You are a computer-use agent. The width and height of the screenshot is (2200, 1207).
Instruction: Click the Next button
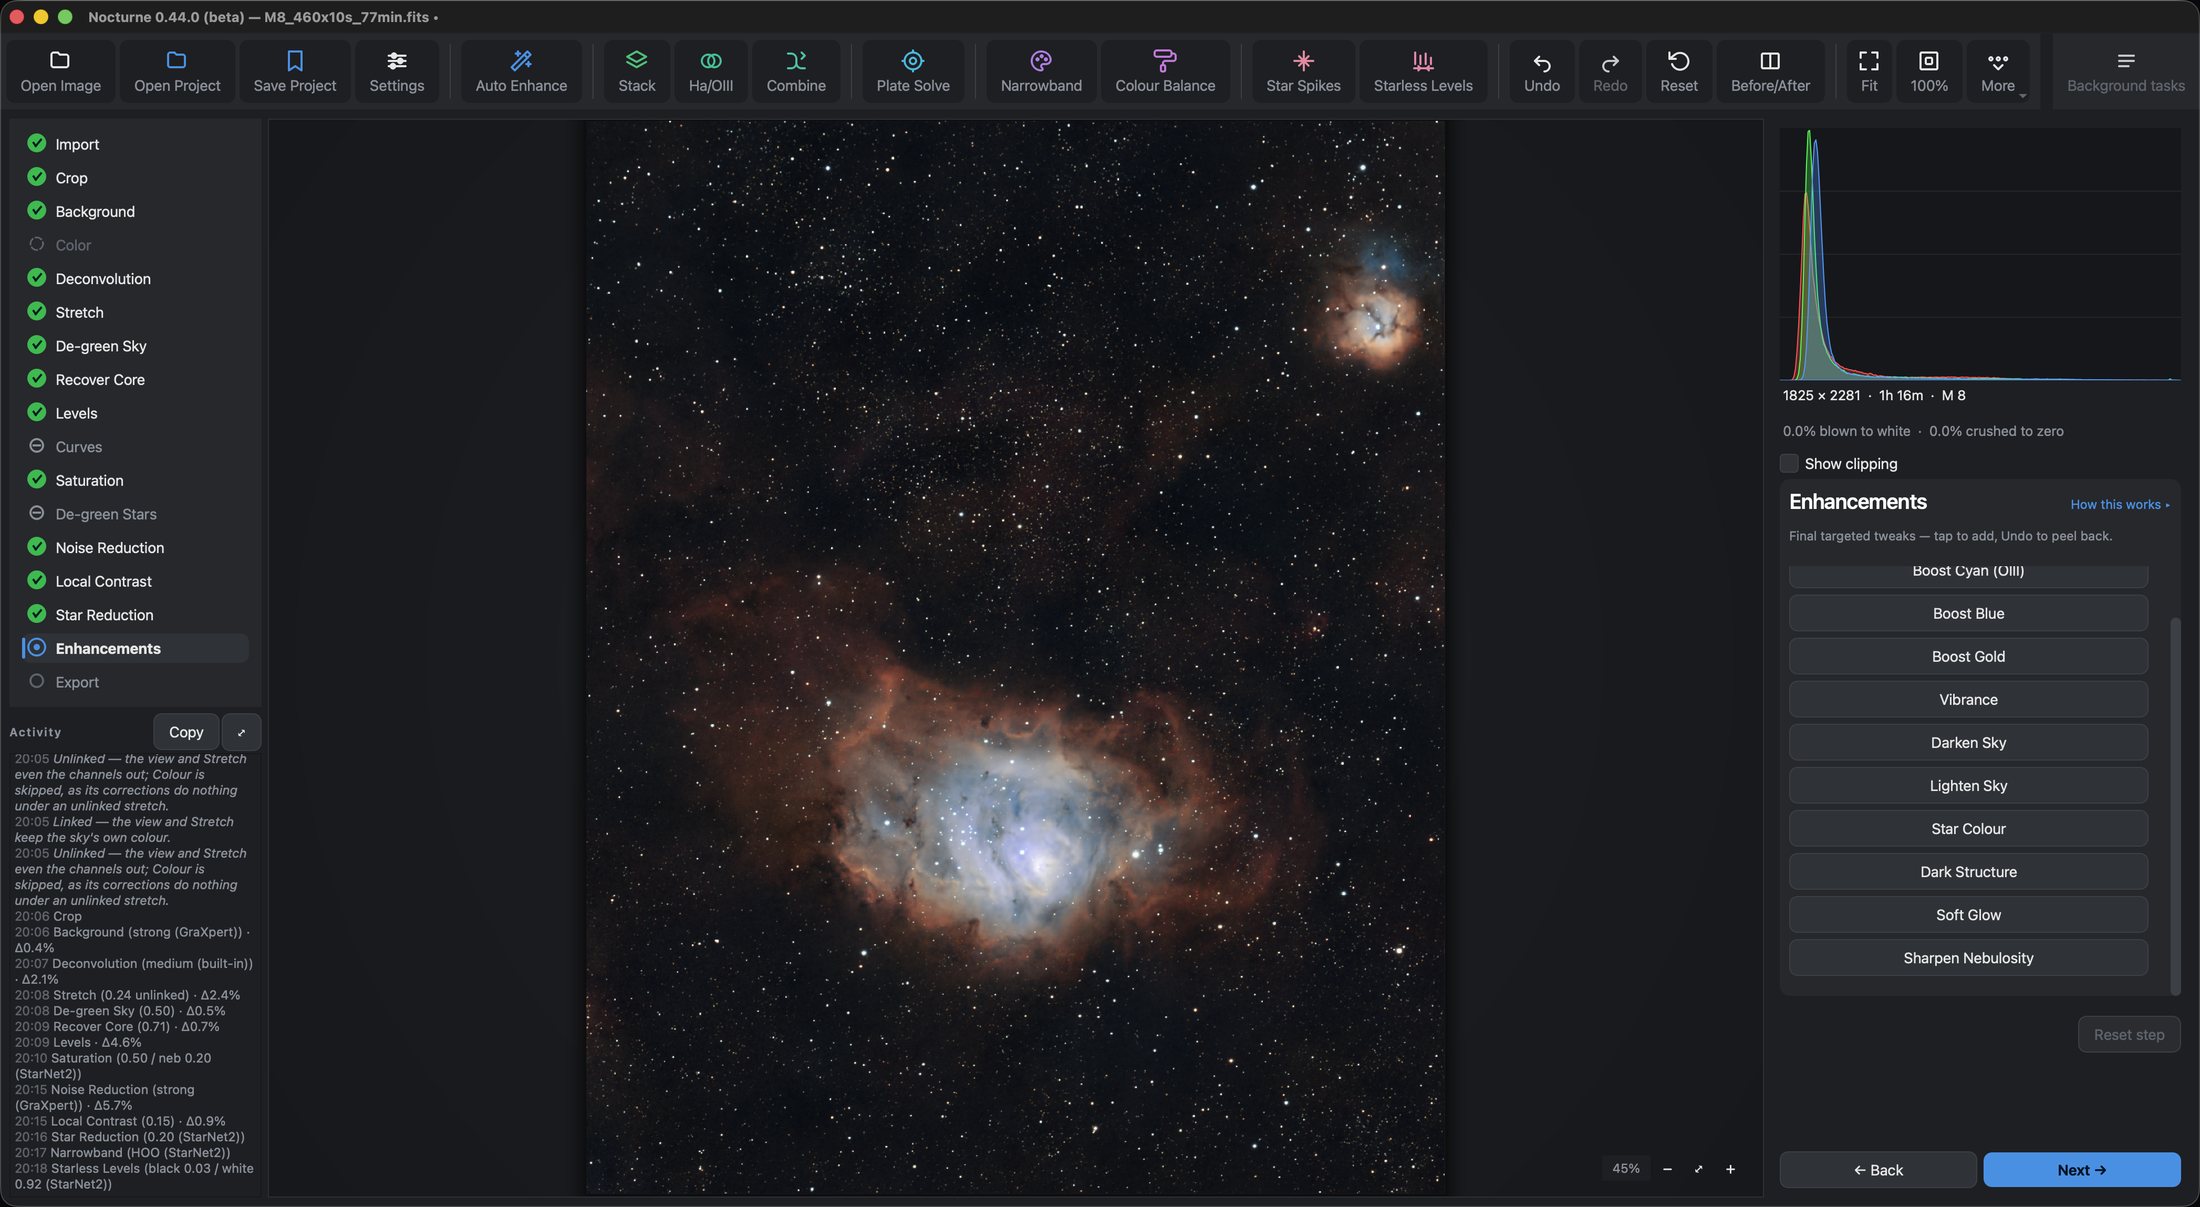(x=2081, y=1169)
